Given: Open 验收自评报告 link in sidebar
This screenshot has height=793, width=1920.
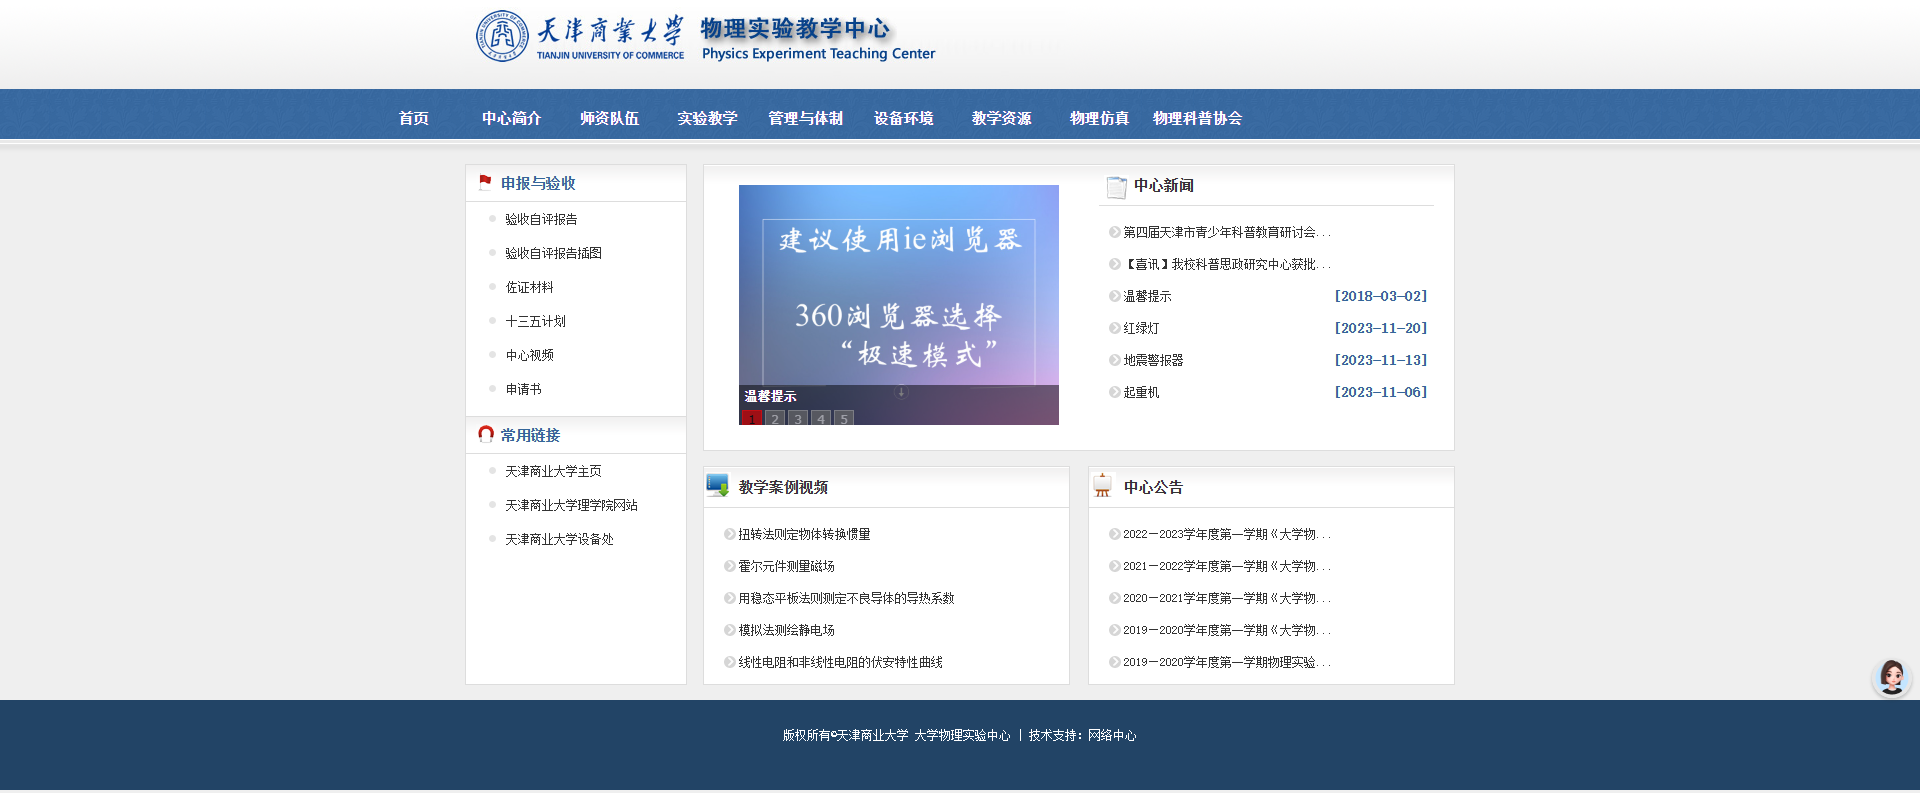Looking at the screenshot, I should click(541, 219).
